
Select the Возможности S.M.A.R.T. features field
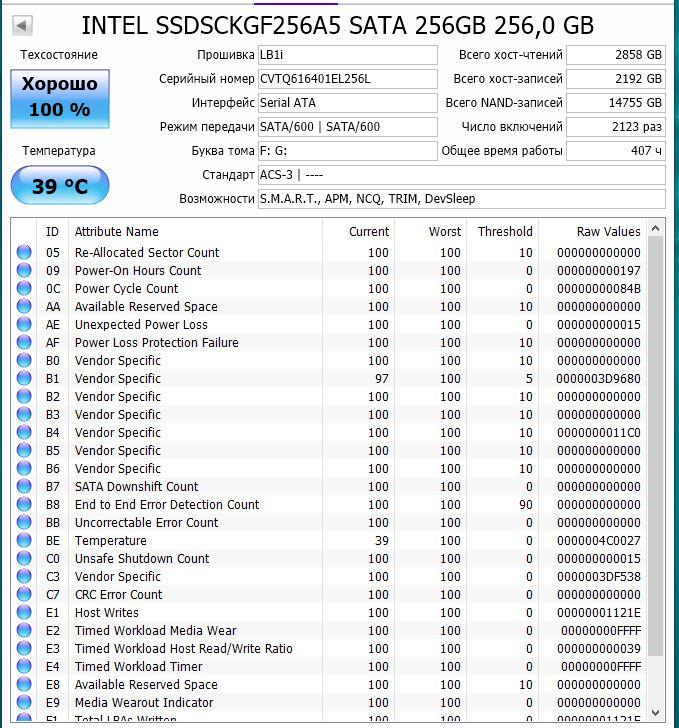point(462,199)
